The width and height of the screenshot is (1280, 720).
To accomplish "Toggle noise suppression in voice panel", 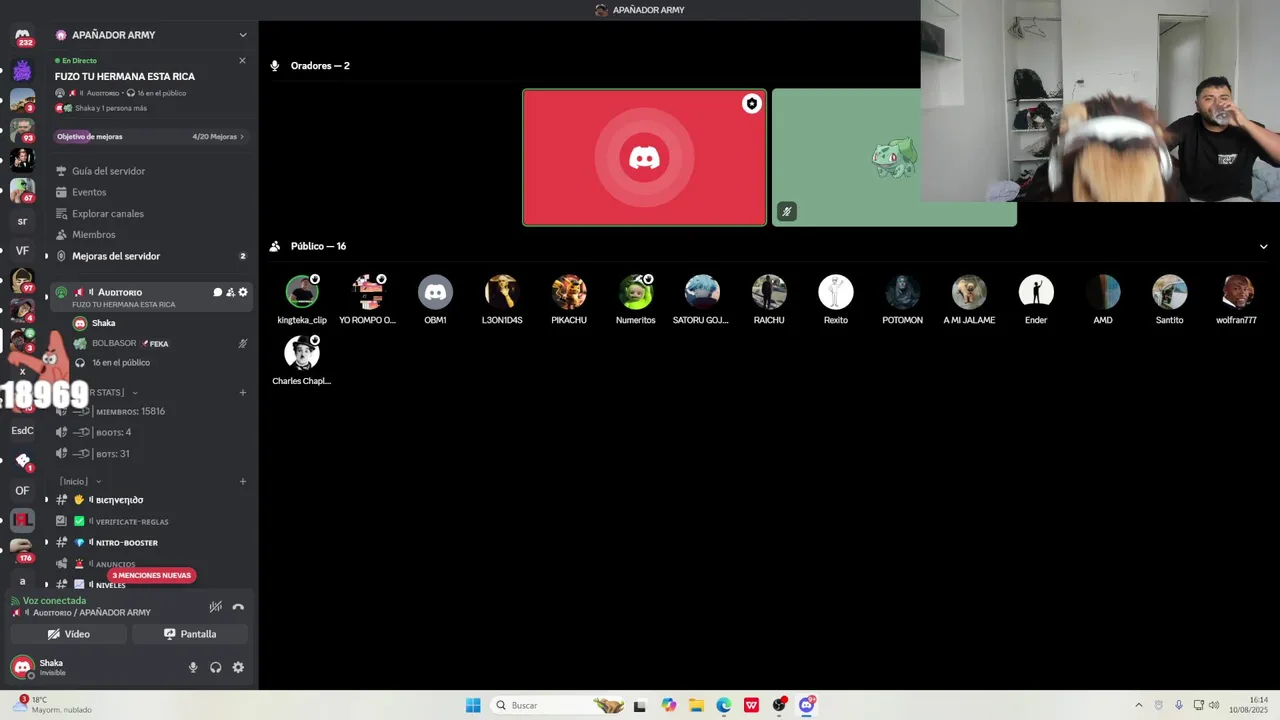I will [x=215, y=606].
